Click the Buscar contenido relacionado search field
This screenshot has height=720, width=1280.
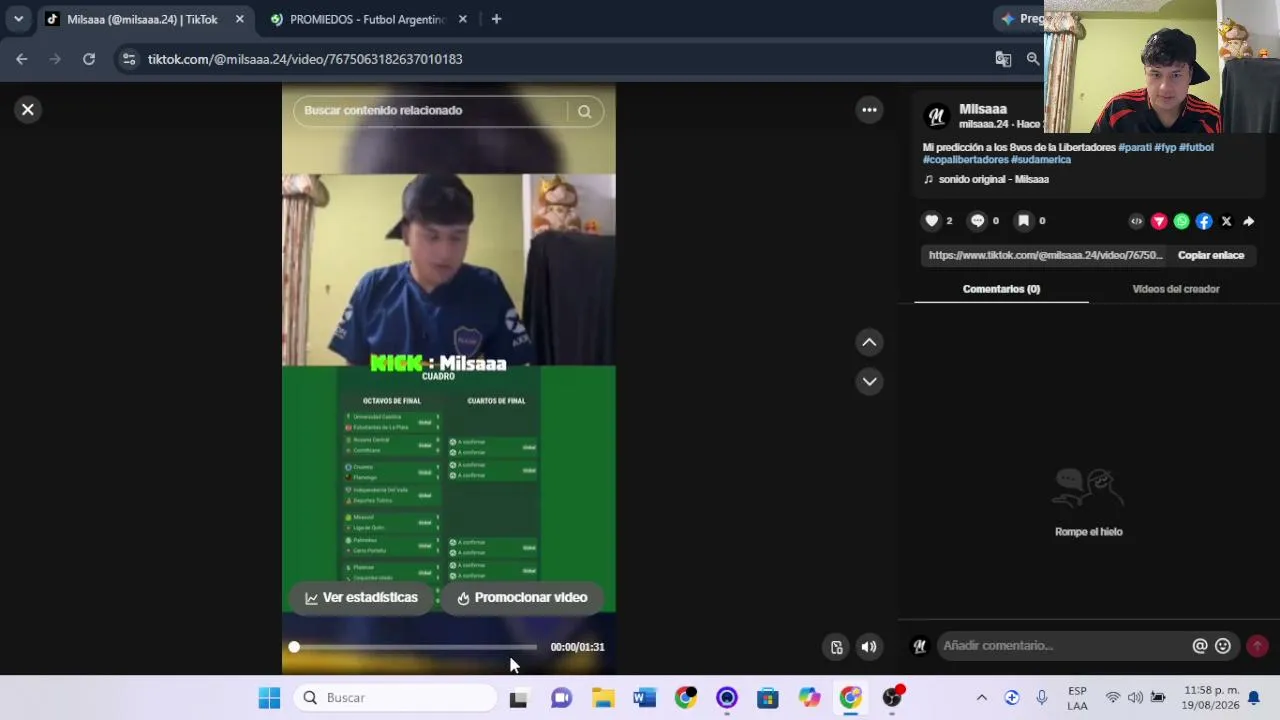tap(432, 111)
